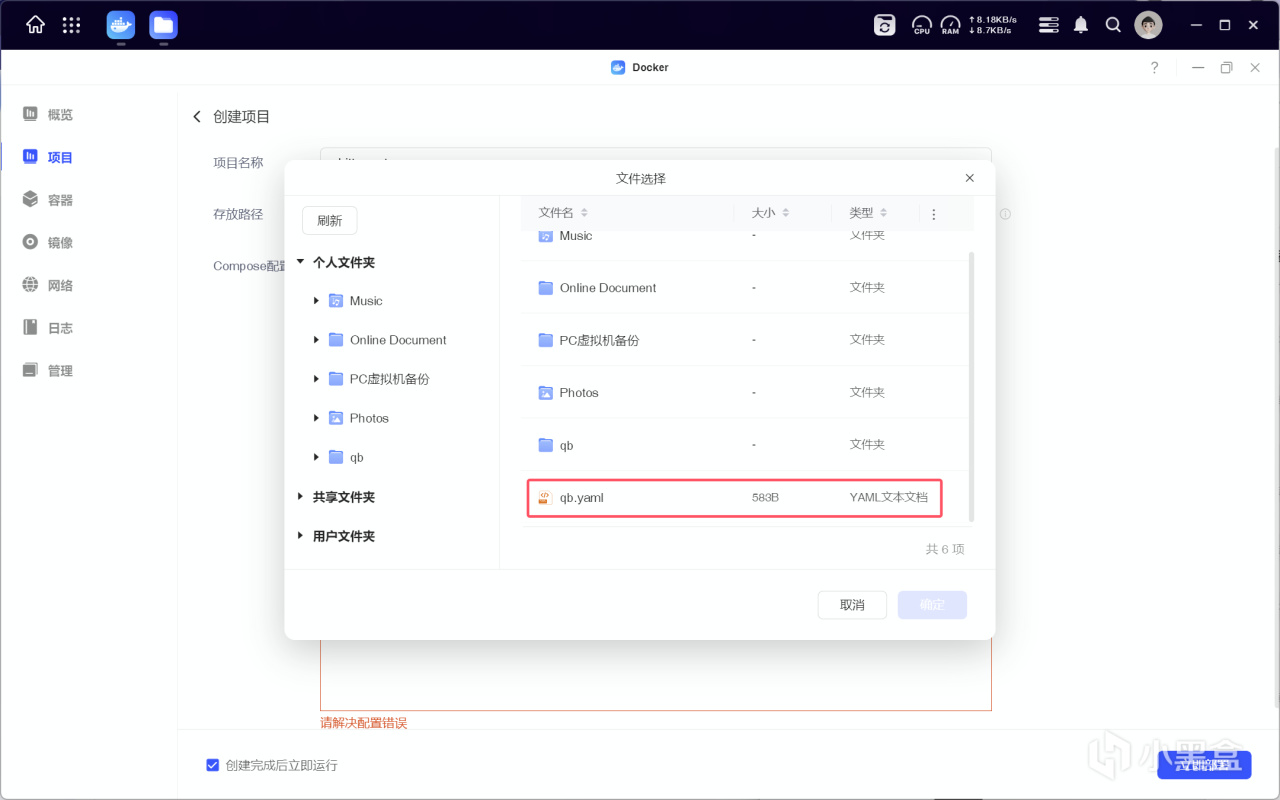The image size is (1280, 800).
Task: Expand the 用户文件夹 tree node
Action: pos(300,536)
